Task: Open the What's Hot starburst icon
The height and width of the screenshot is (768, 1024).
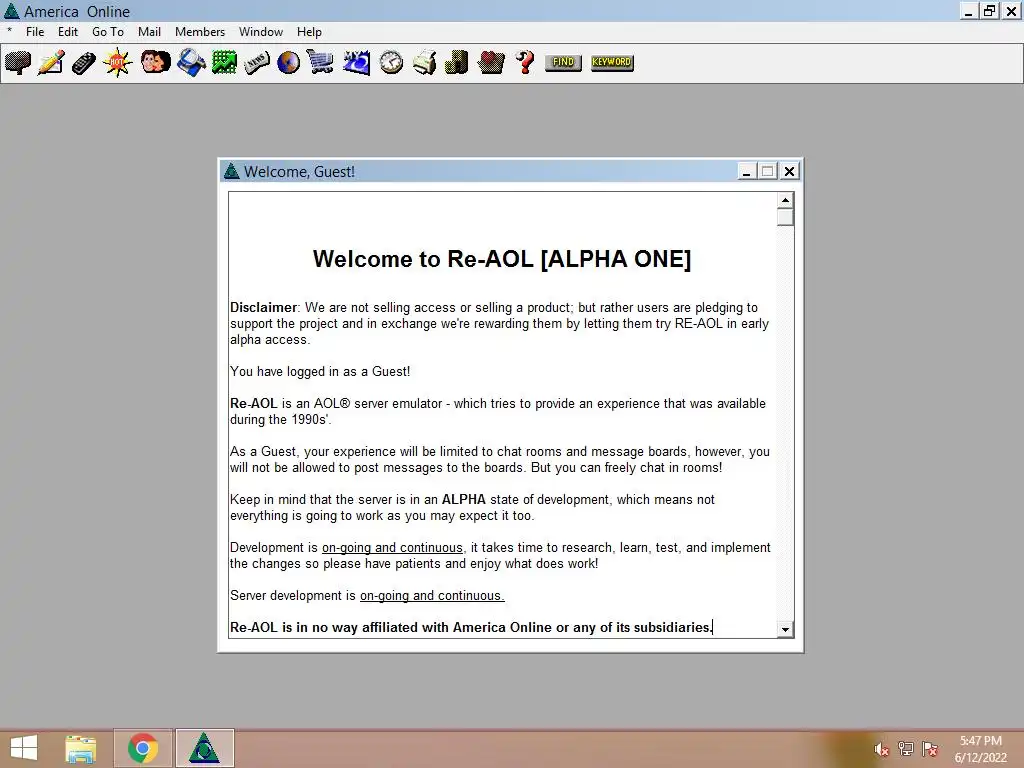Action: tap(118, 63)
